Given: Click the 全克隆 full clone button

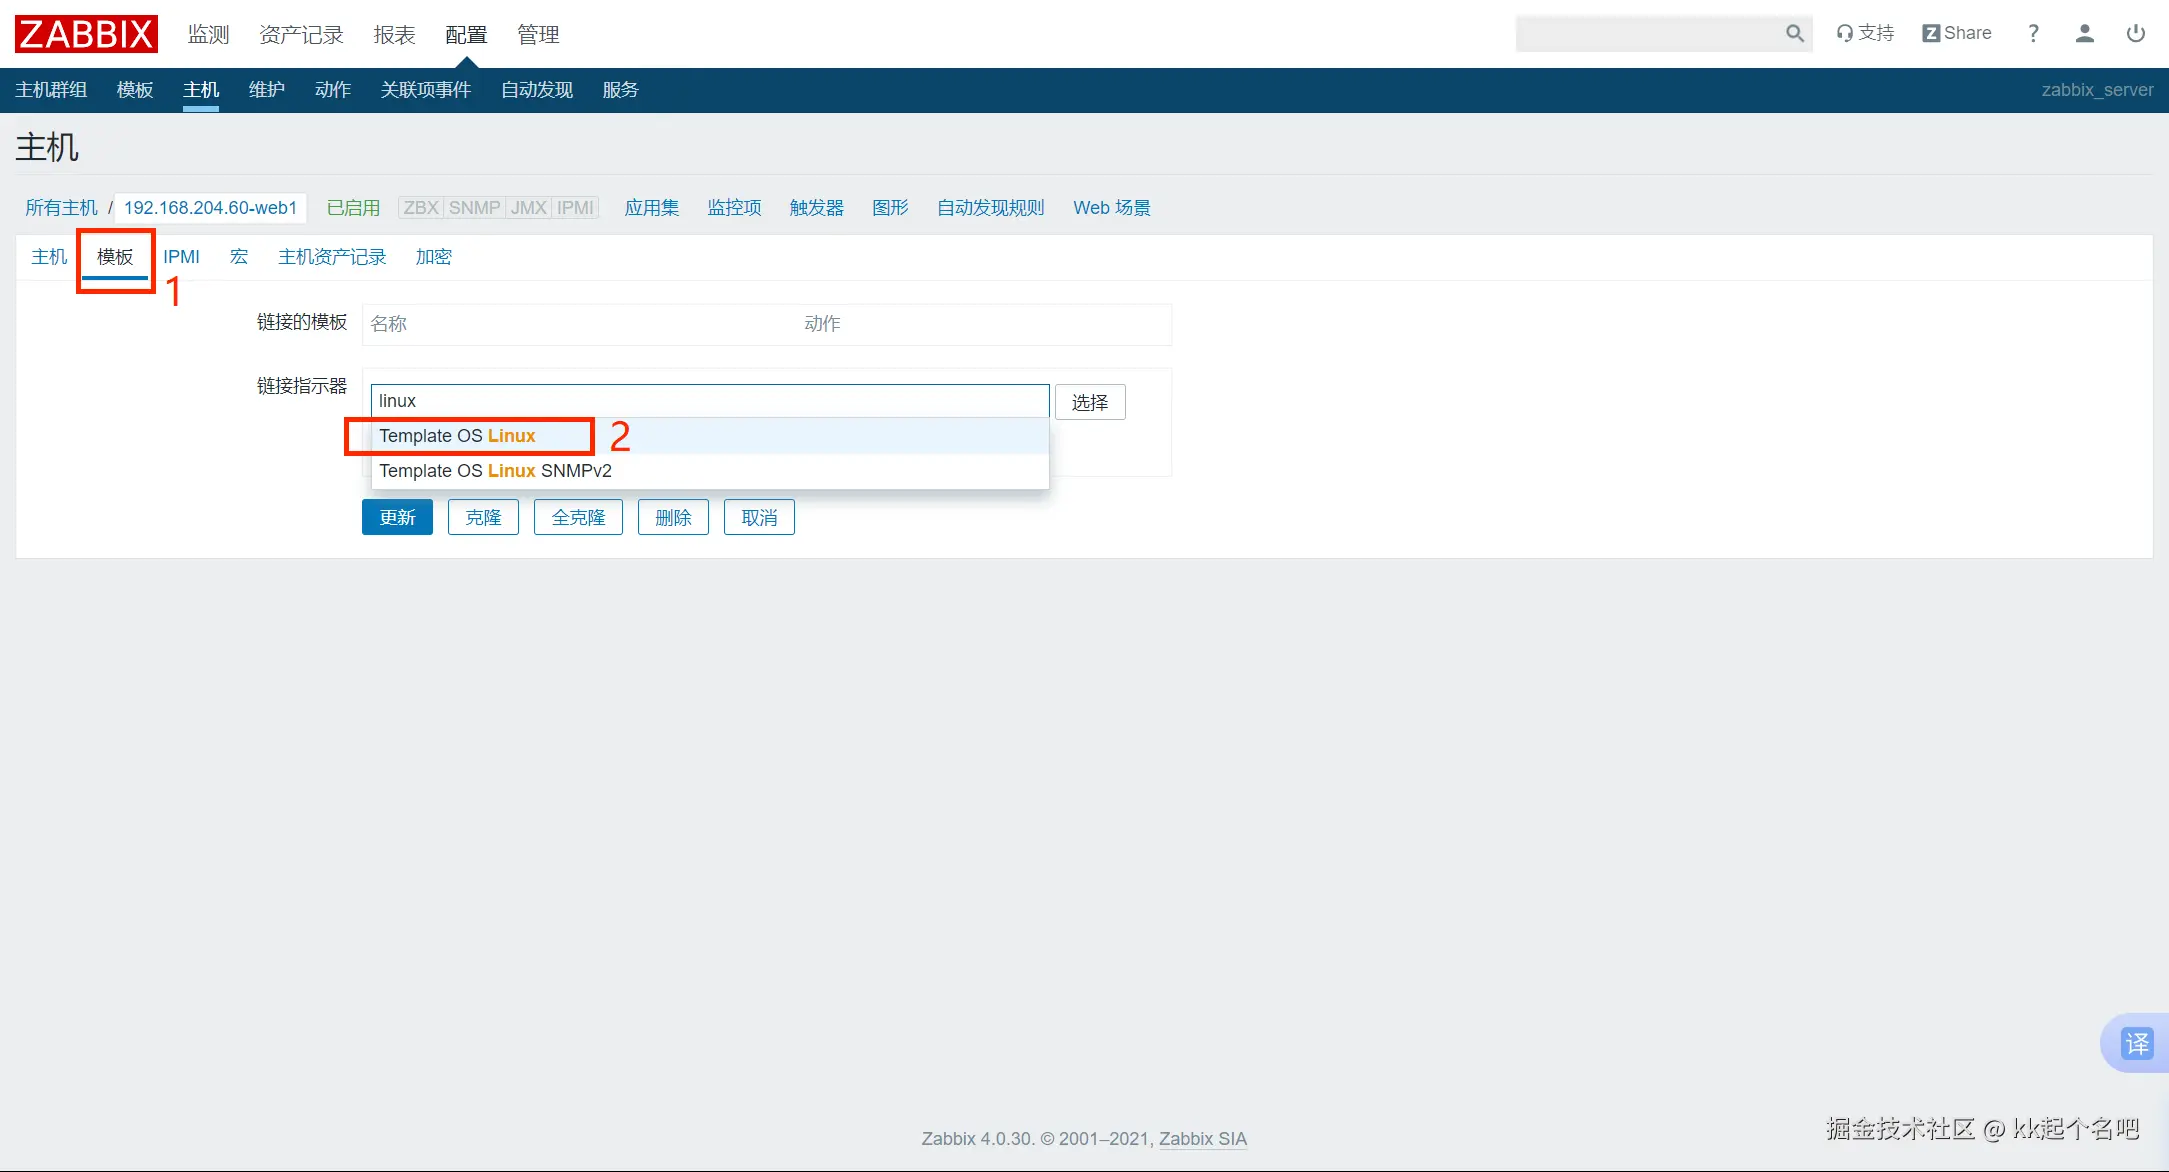Looking at the screenshot, I should [x=578, y=517].
